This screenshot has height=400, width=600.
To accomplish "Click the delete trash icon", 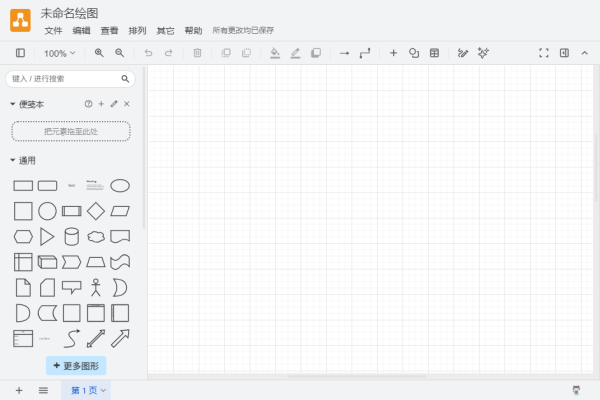I will coord(197,53).
